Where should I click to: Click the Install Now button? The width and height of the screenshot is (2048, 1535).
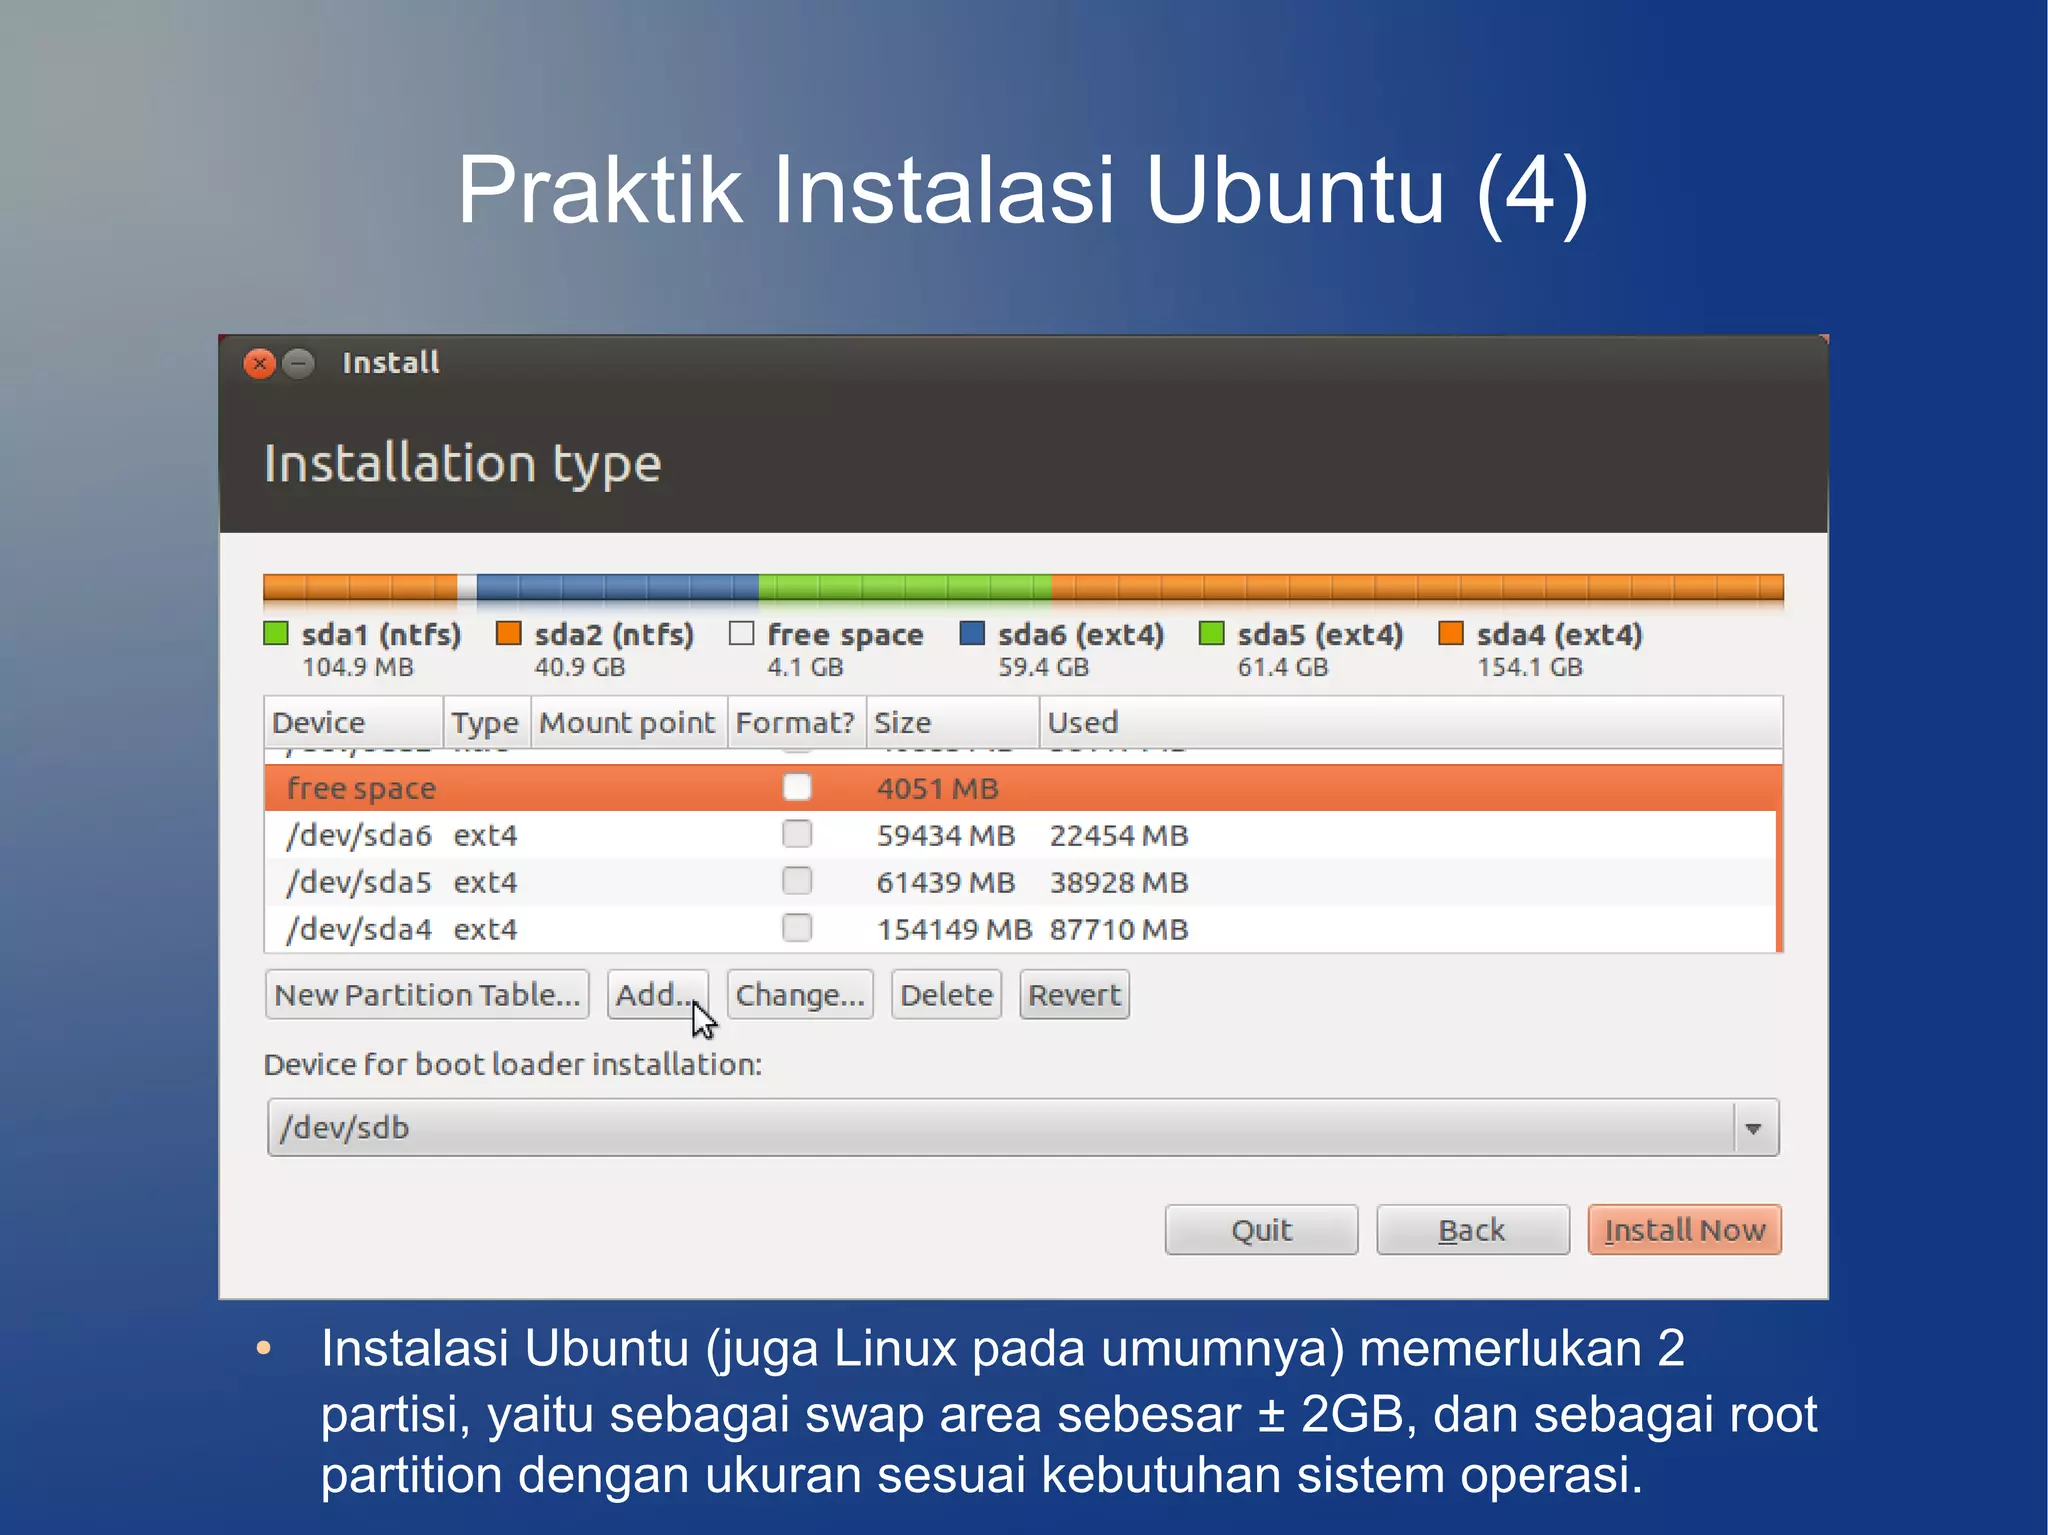1684,1229
